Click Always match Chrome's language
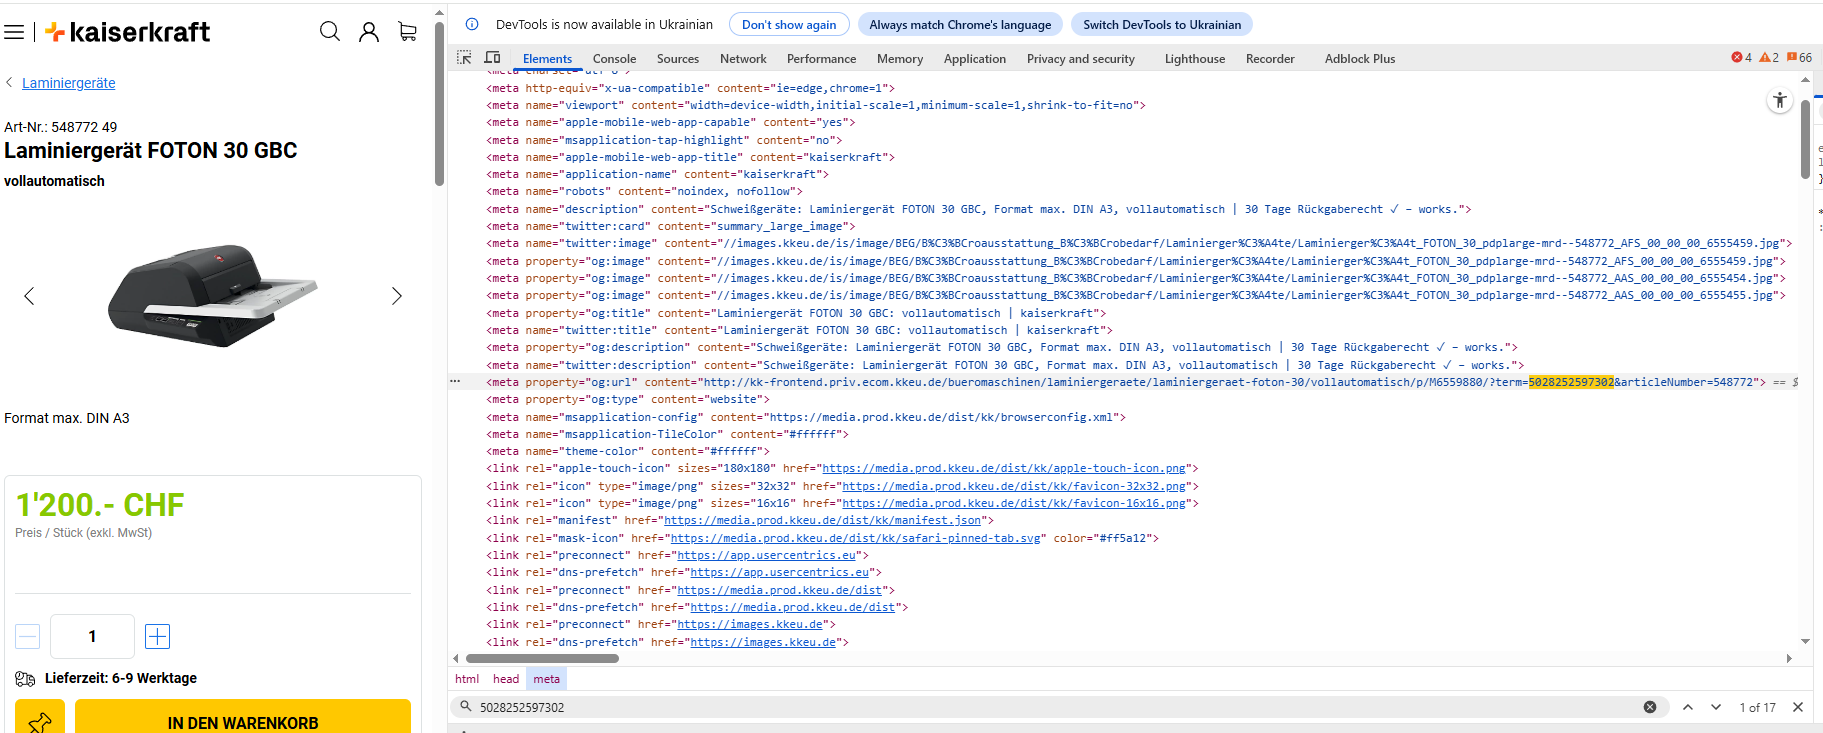The height and width of the screenshot is (733, 1823). pos(960,24)
